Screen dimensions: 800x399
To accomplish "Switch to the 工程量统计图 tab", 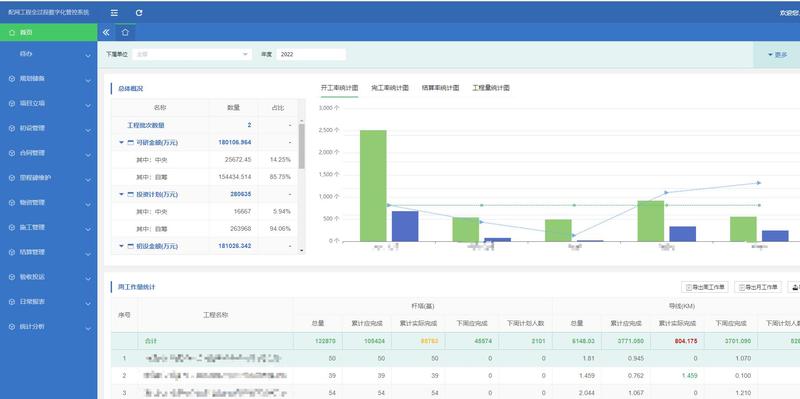I will pos(491,88).
